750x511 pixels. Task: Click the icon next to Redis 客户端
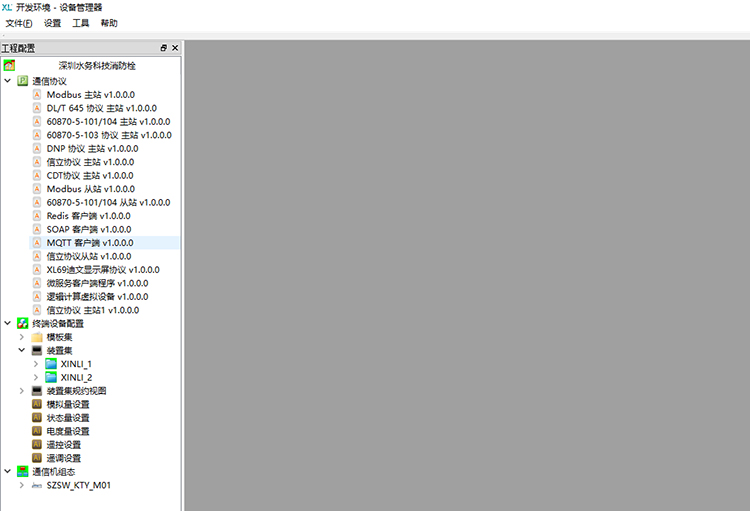click(x=37, y=216)
